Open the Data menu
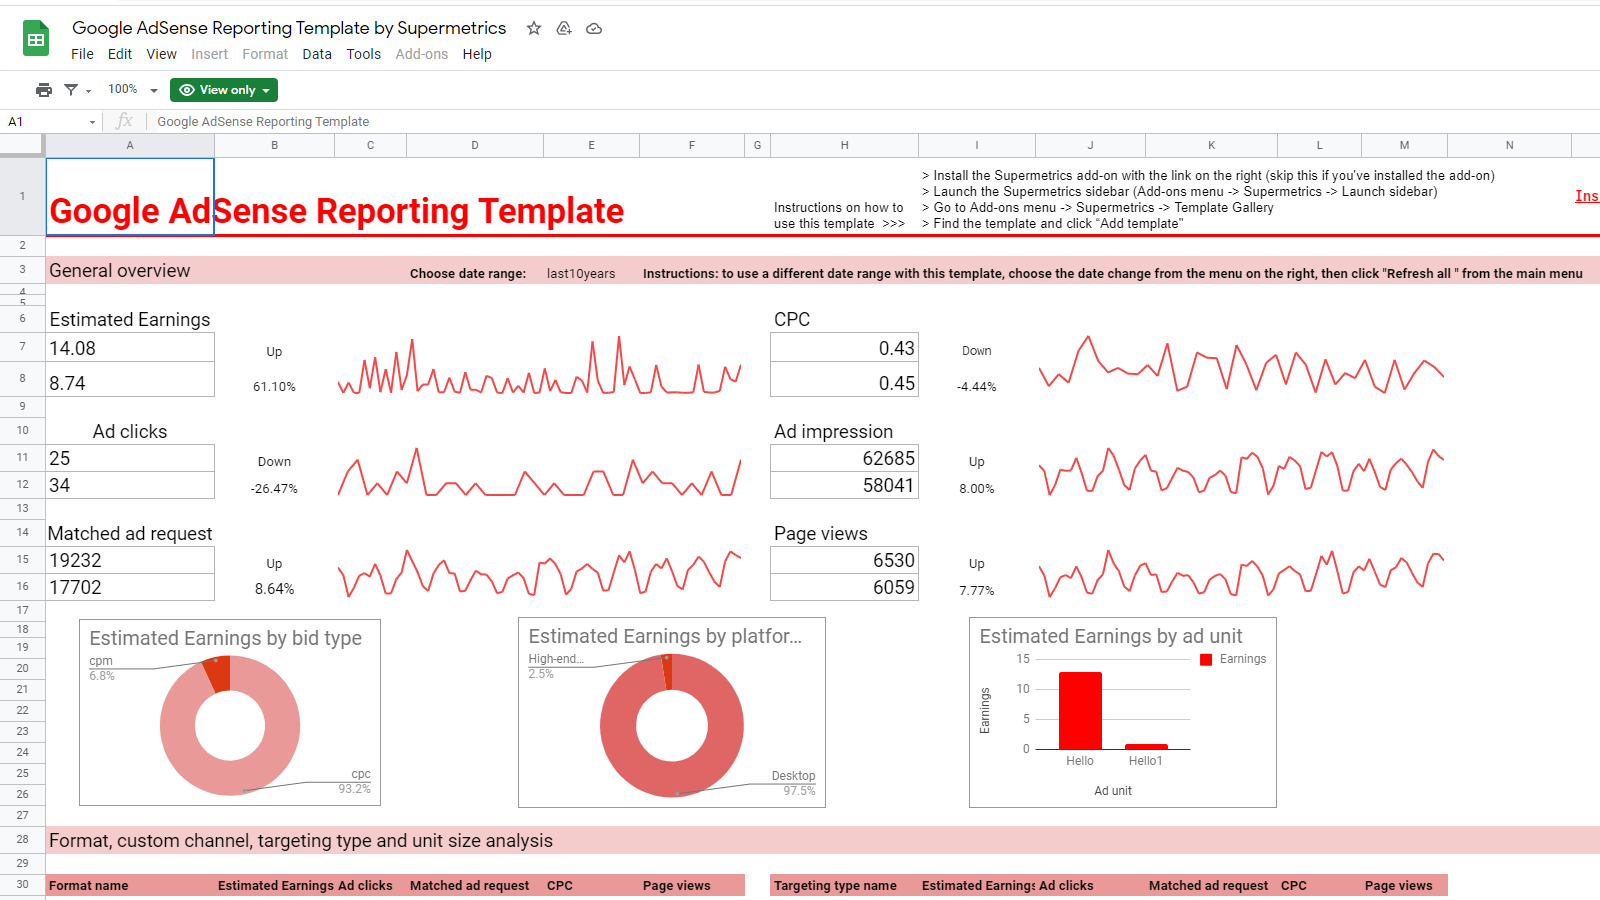The image size is (1600, 900). (x=317, y=54)
